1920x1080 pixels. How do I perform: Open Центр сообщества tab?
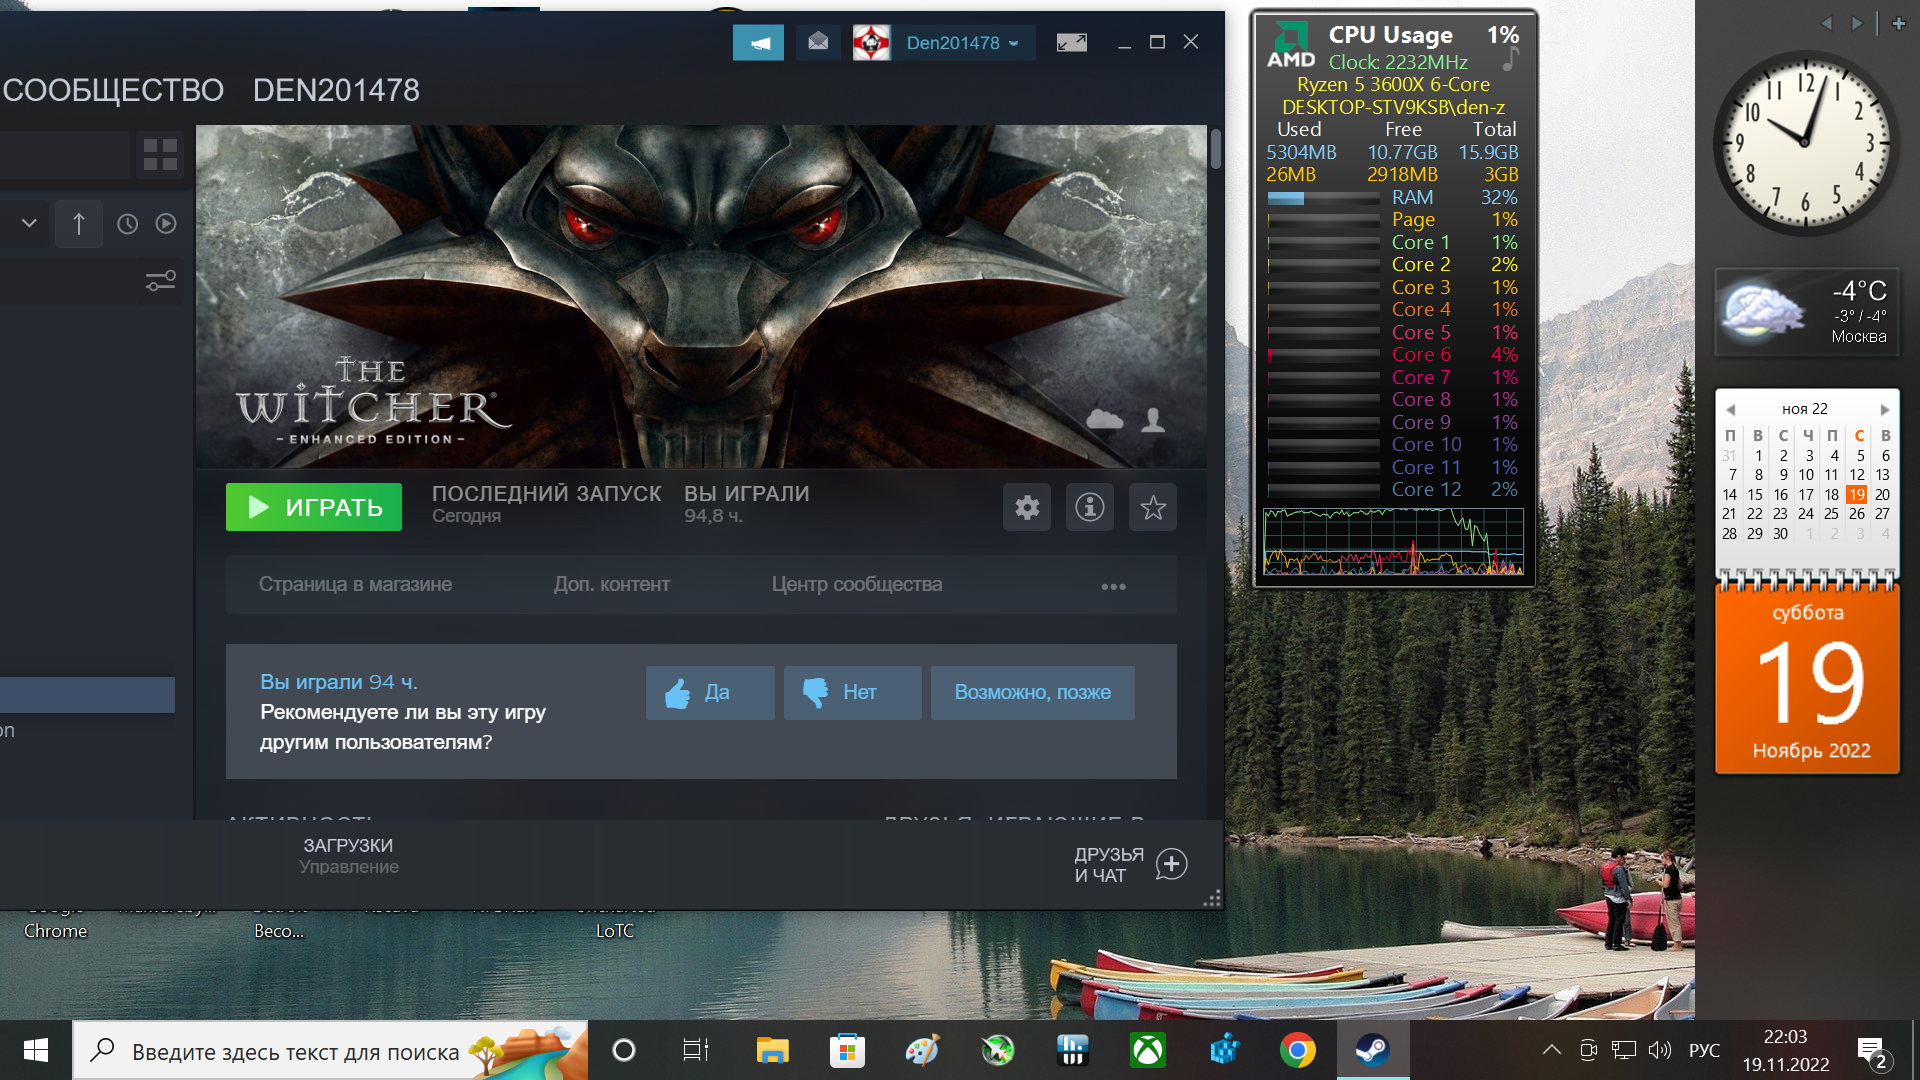click(x=856, y=584)
